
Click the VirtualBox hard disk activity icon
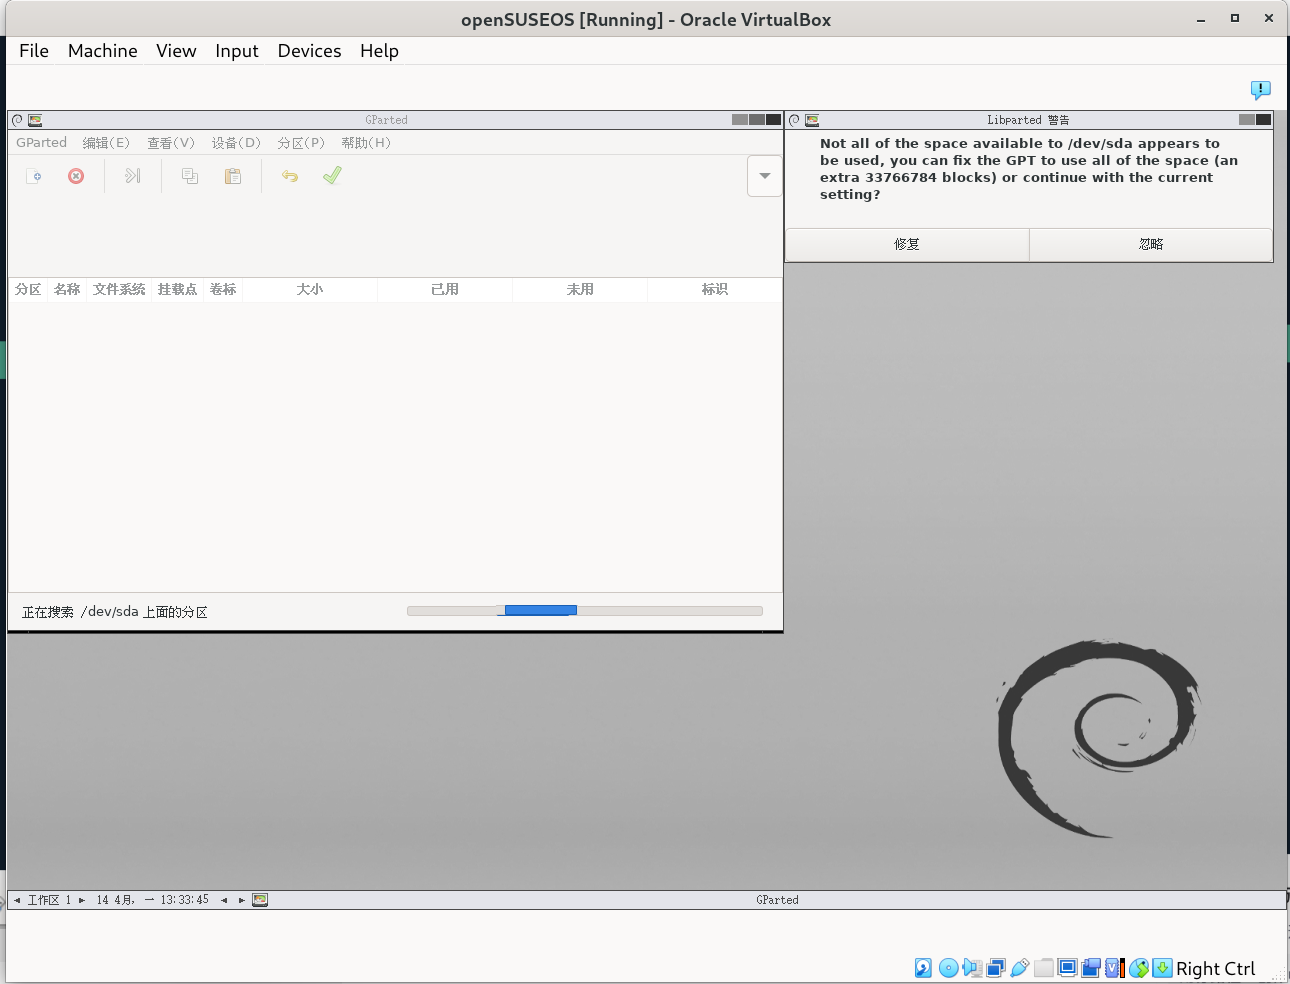[x=923, y=968]
